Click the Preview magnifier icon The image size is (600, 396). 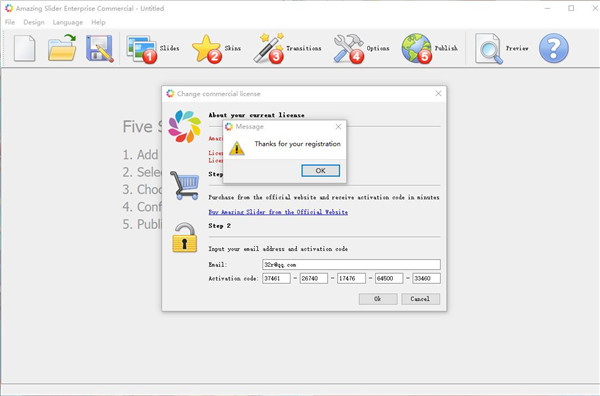click(x=489, y=49)
